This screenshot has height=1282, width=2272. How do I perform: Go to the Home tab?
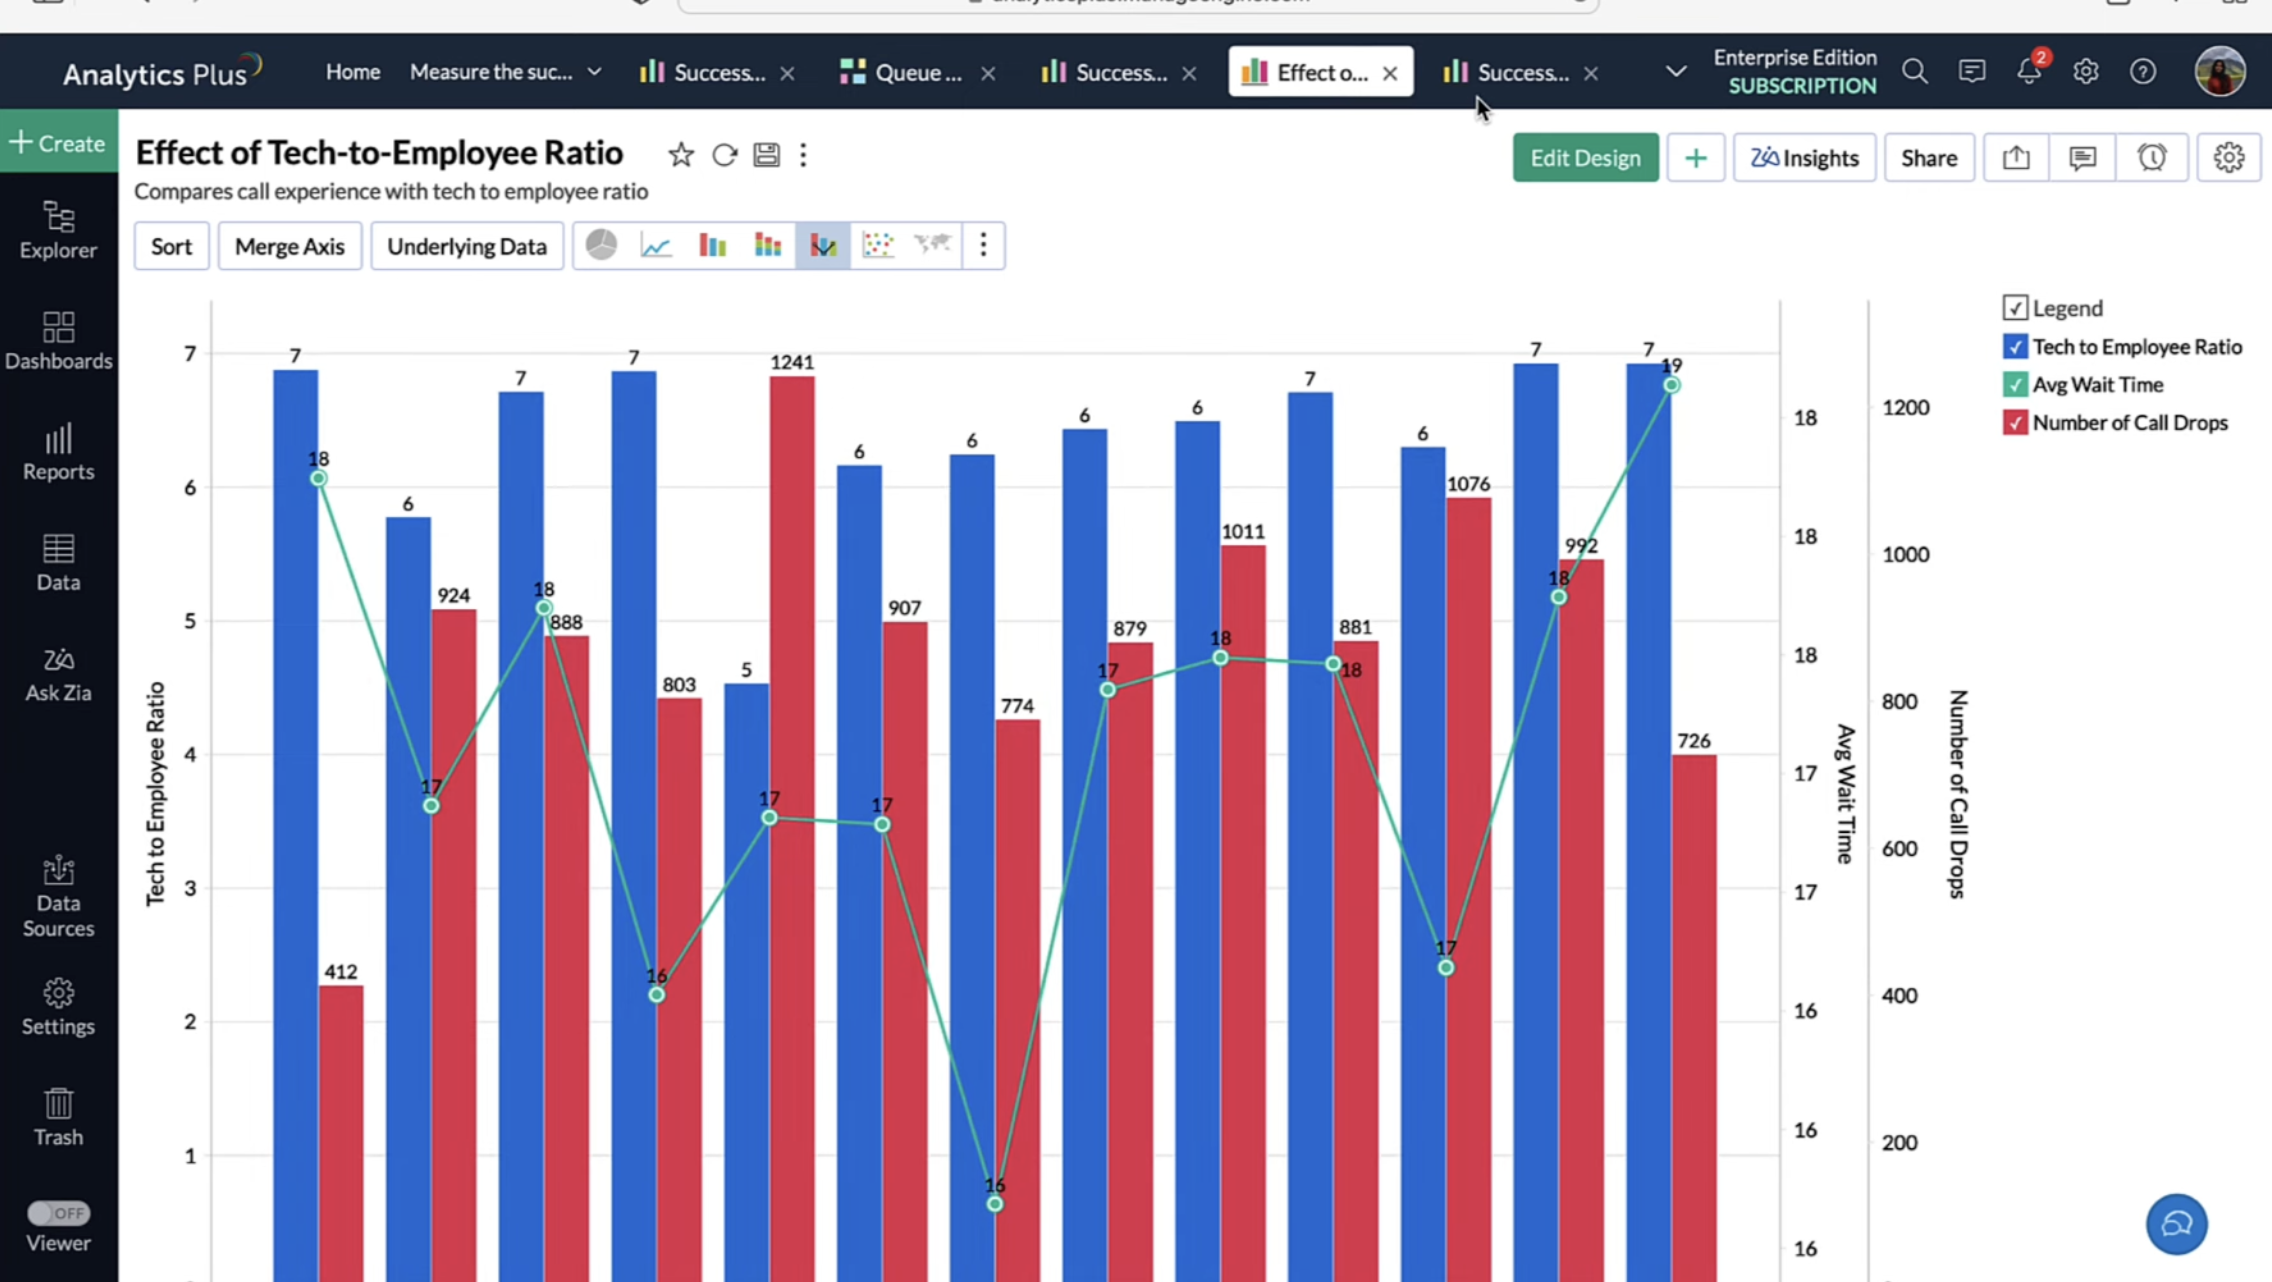(352, 72)
